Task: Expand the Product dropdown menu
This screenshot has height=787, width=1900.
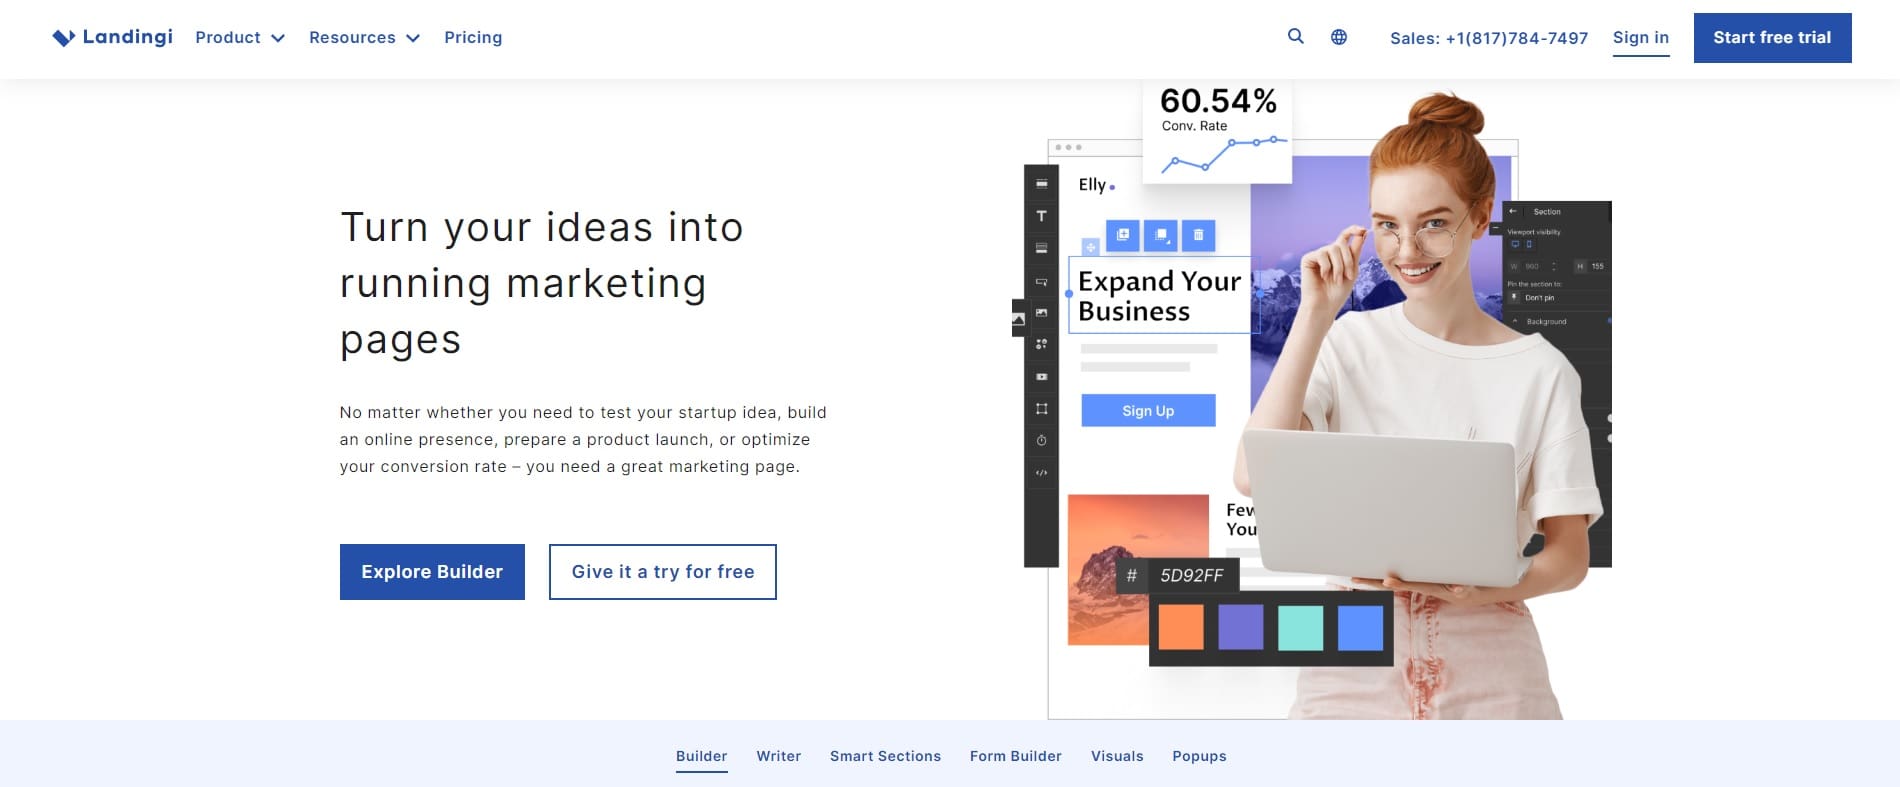Action: (240, 37)
